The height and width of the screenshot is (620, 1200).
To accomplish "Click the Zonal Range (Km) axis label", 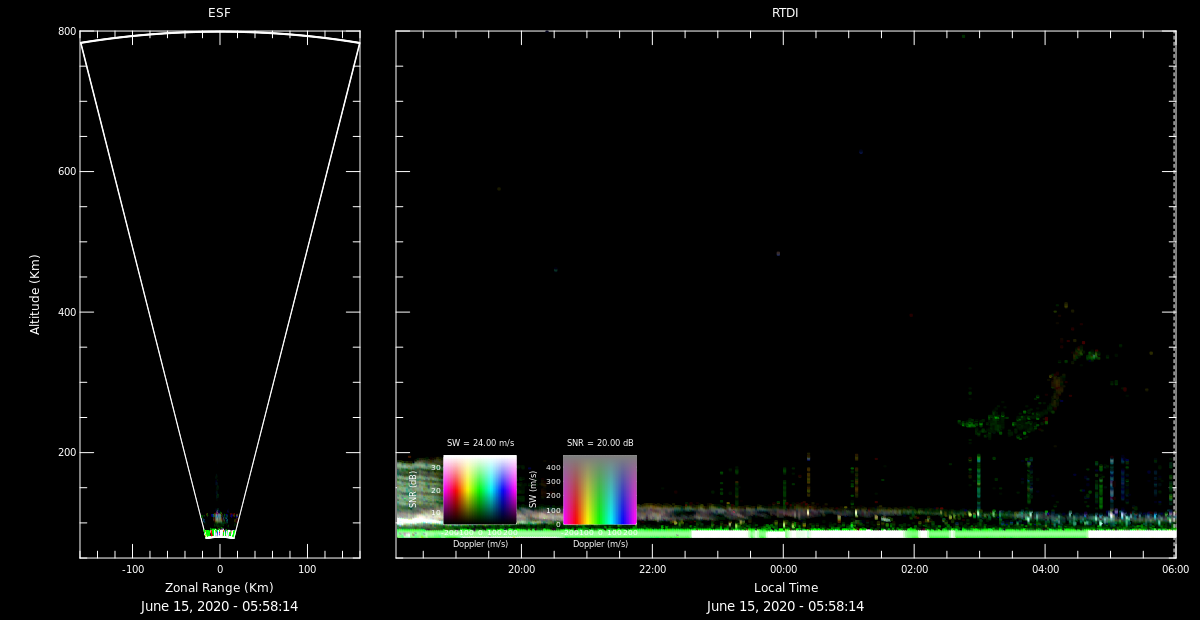I will click(219, 588).
